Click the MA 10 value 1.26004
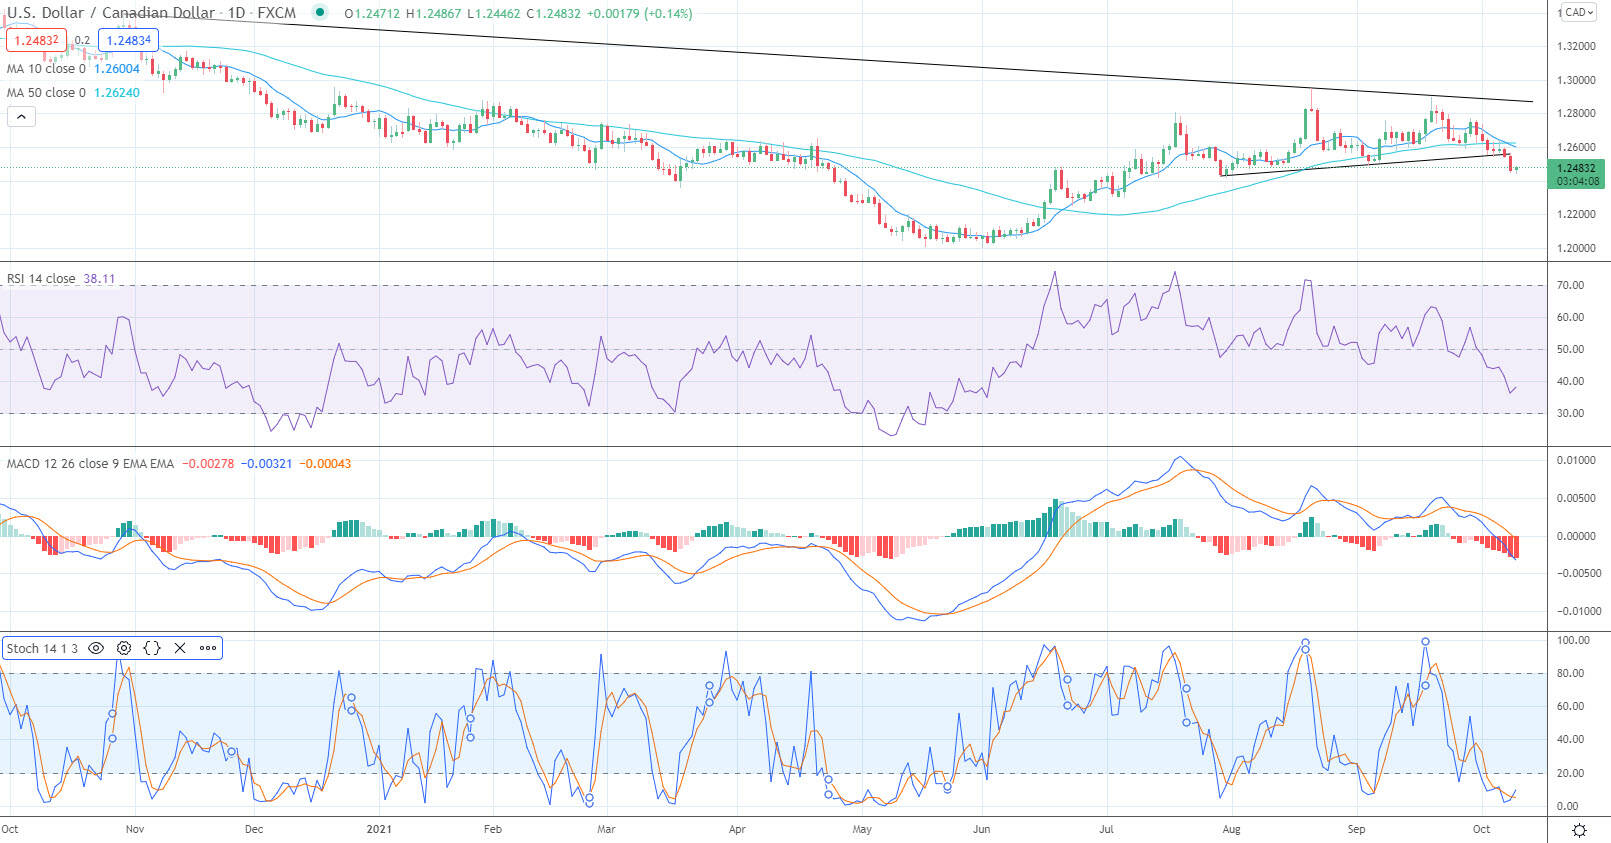The image size is (1611, 843). pos(117,69)
